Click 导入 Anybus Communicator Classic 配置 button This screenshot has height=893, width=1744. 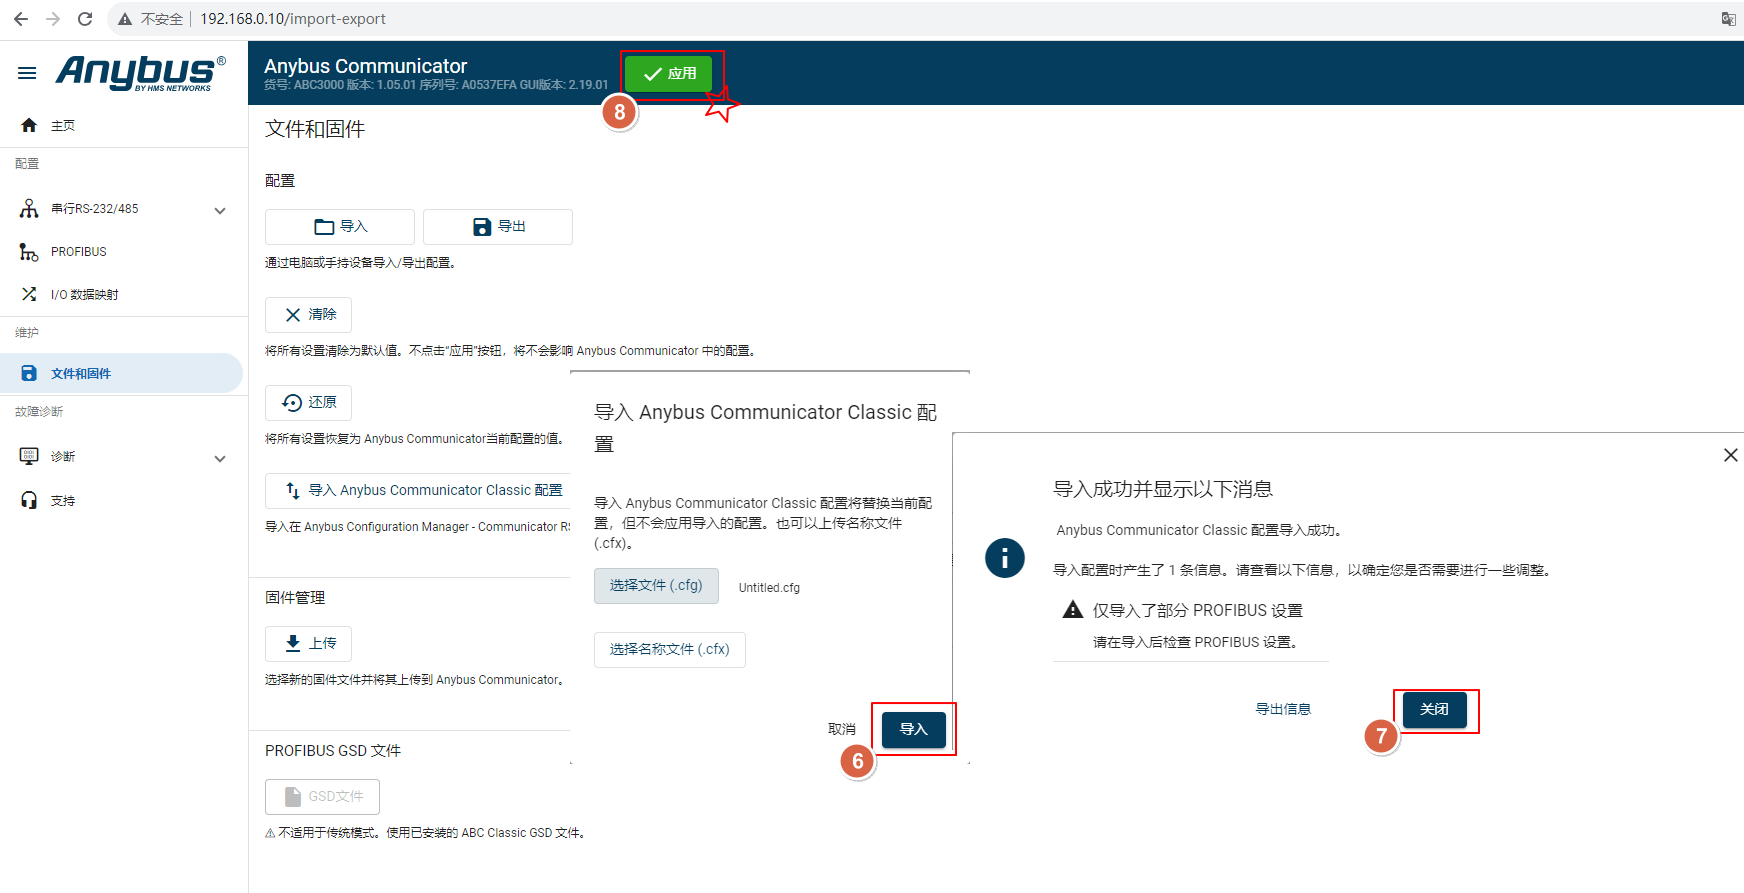419,491
